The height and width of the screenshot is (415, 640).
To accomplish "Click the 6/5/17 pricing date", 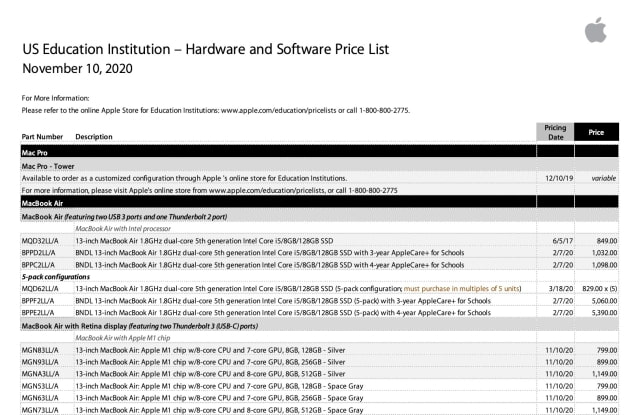I will [x=563, y=241].
